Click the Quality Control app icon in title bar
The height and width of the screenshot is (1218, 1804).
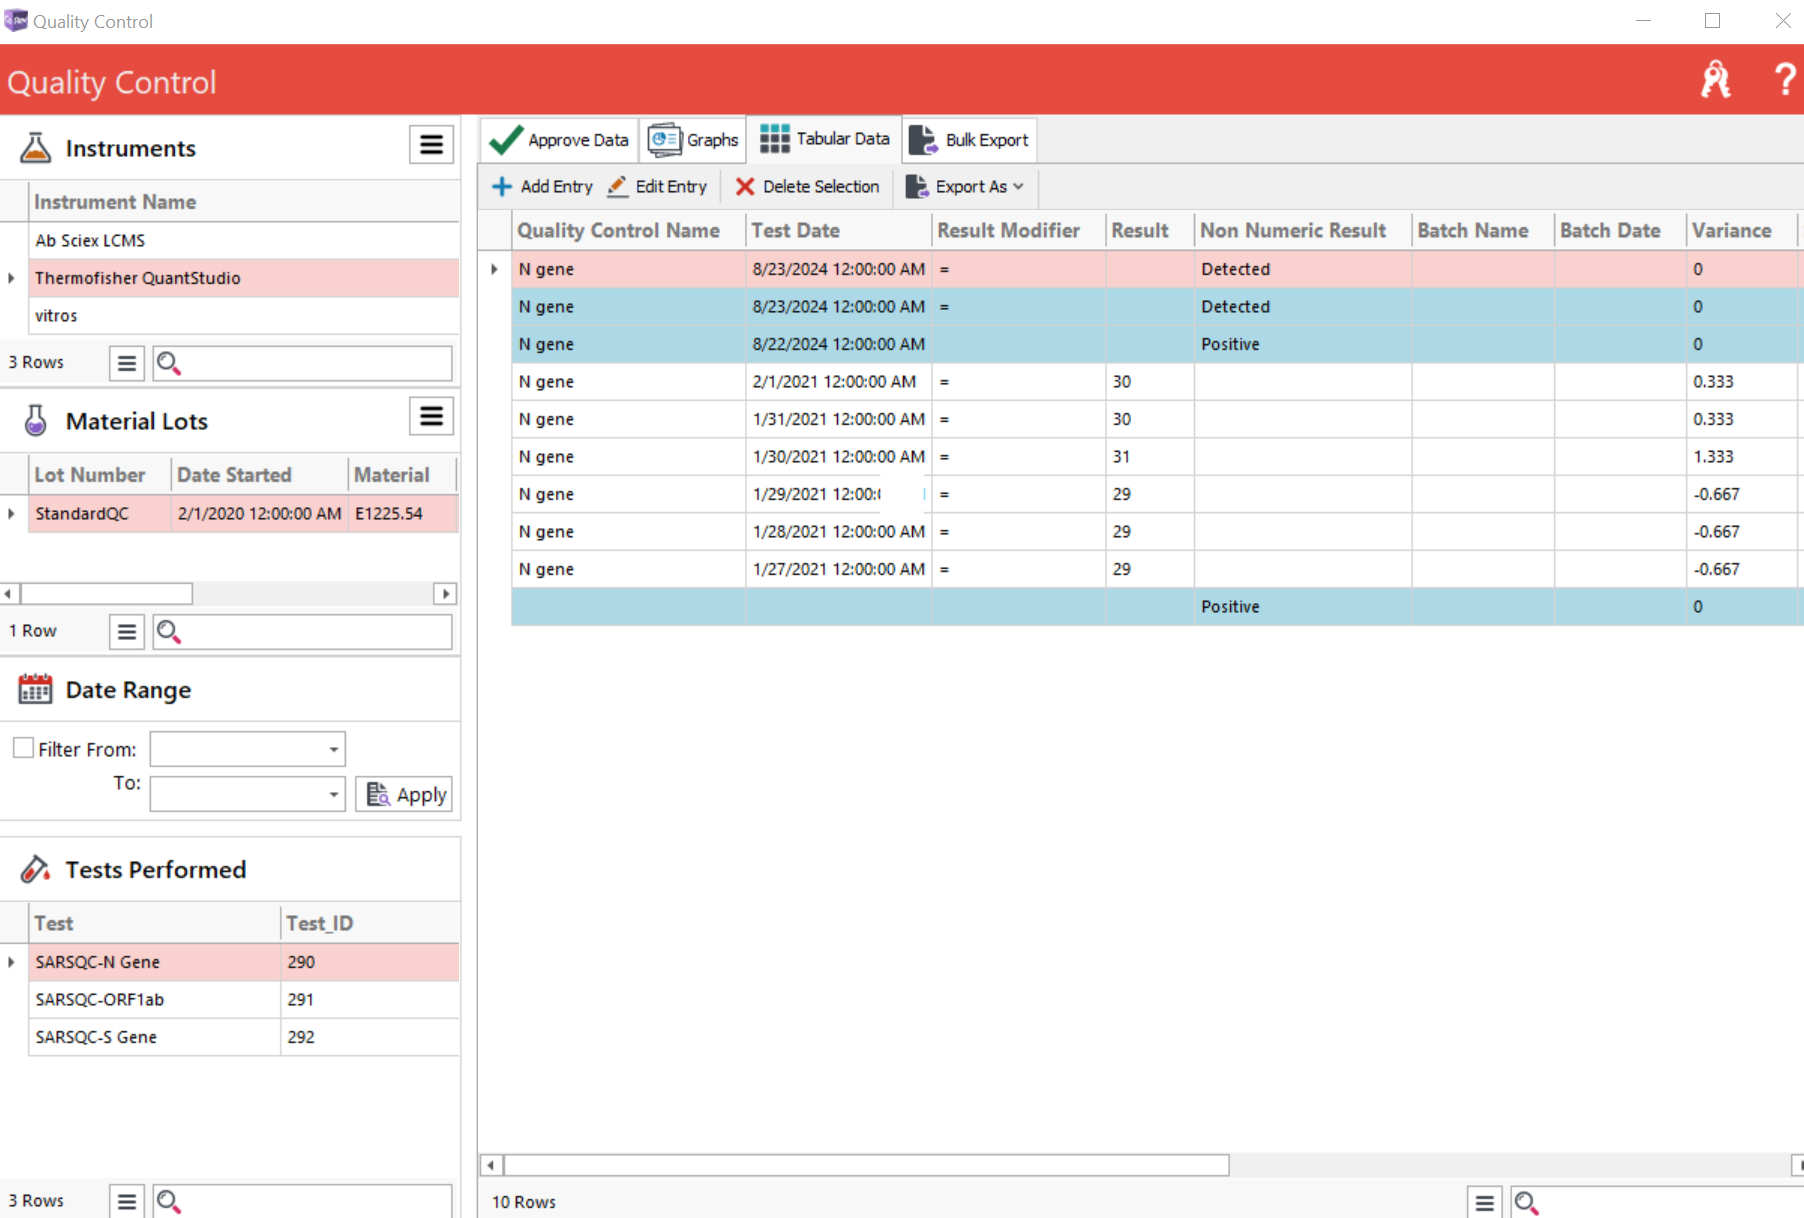[x=16, y=20]
